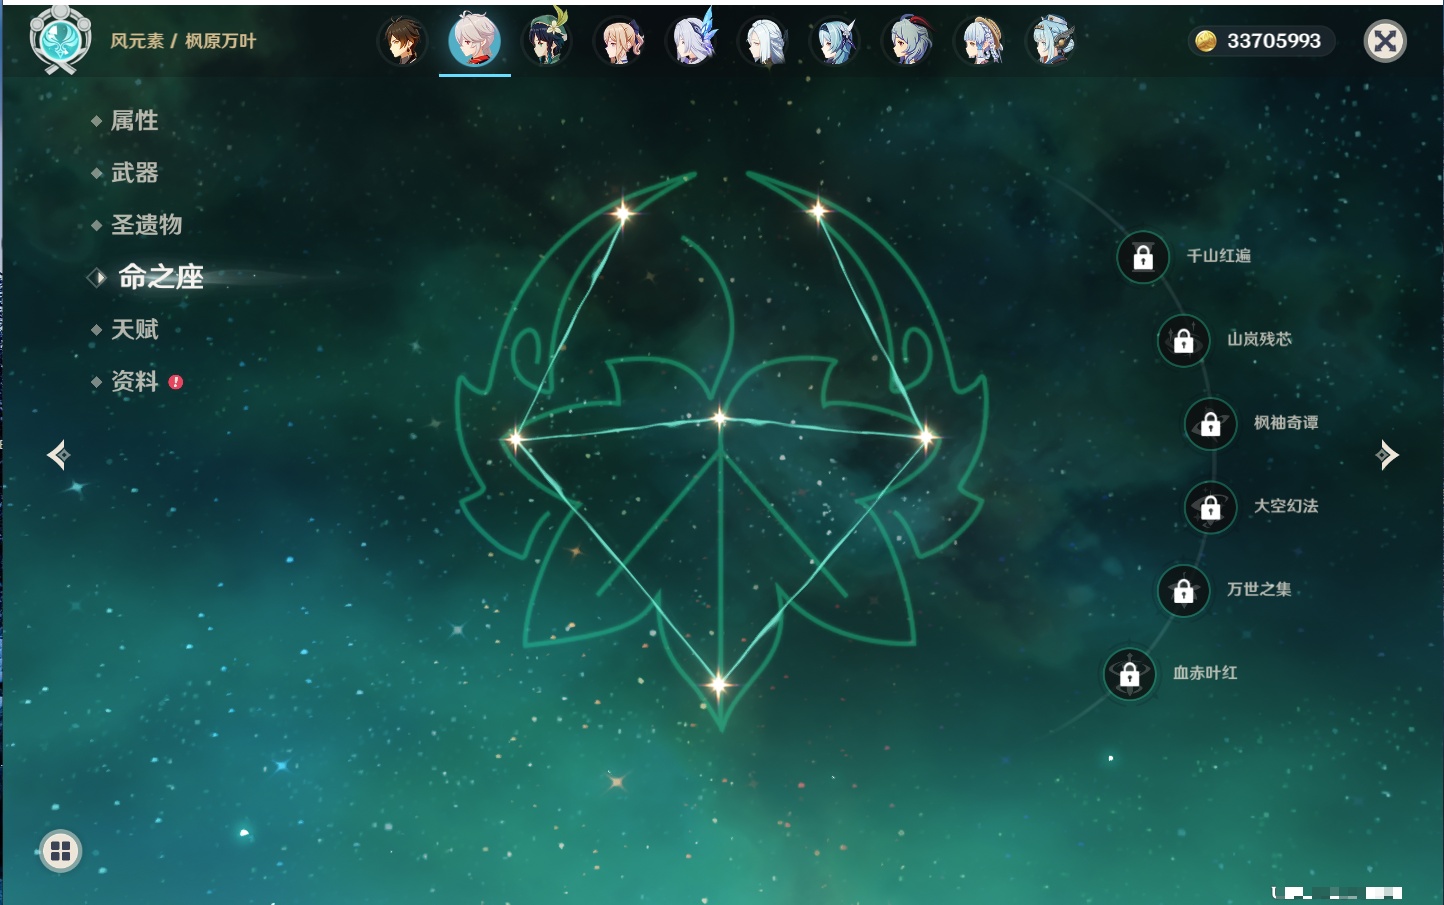Click the 山岚残芯 constellation name

coord(1260,339)
